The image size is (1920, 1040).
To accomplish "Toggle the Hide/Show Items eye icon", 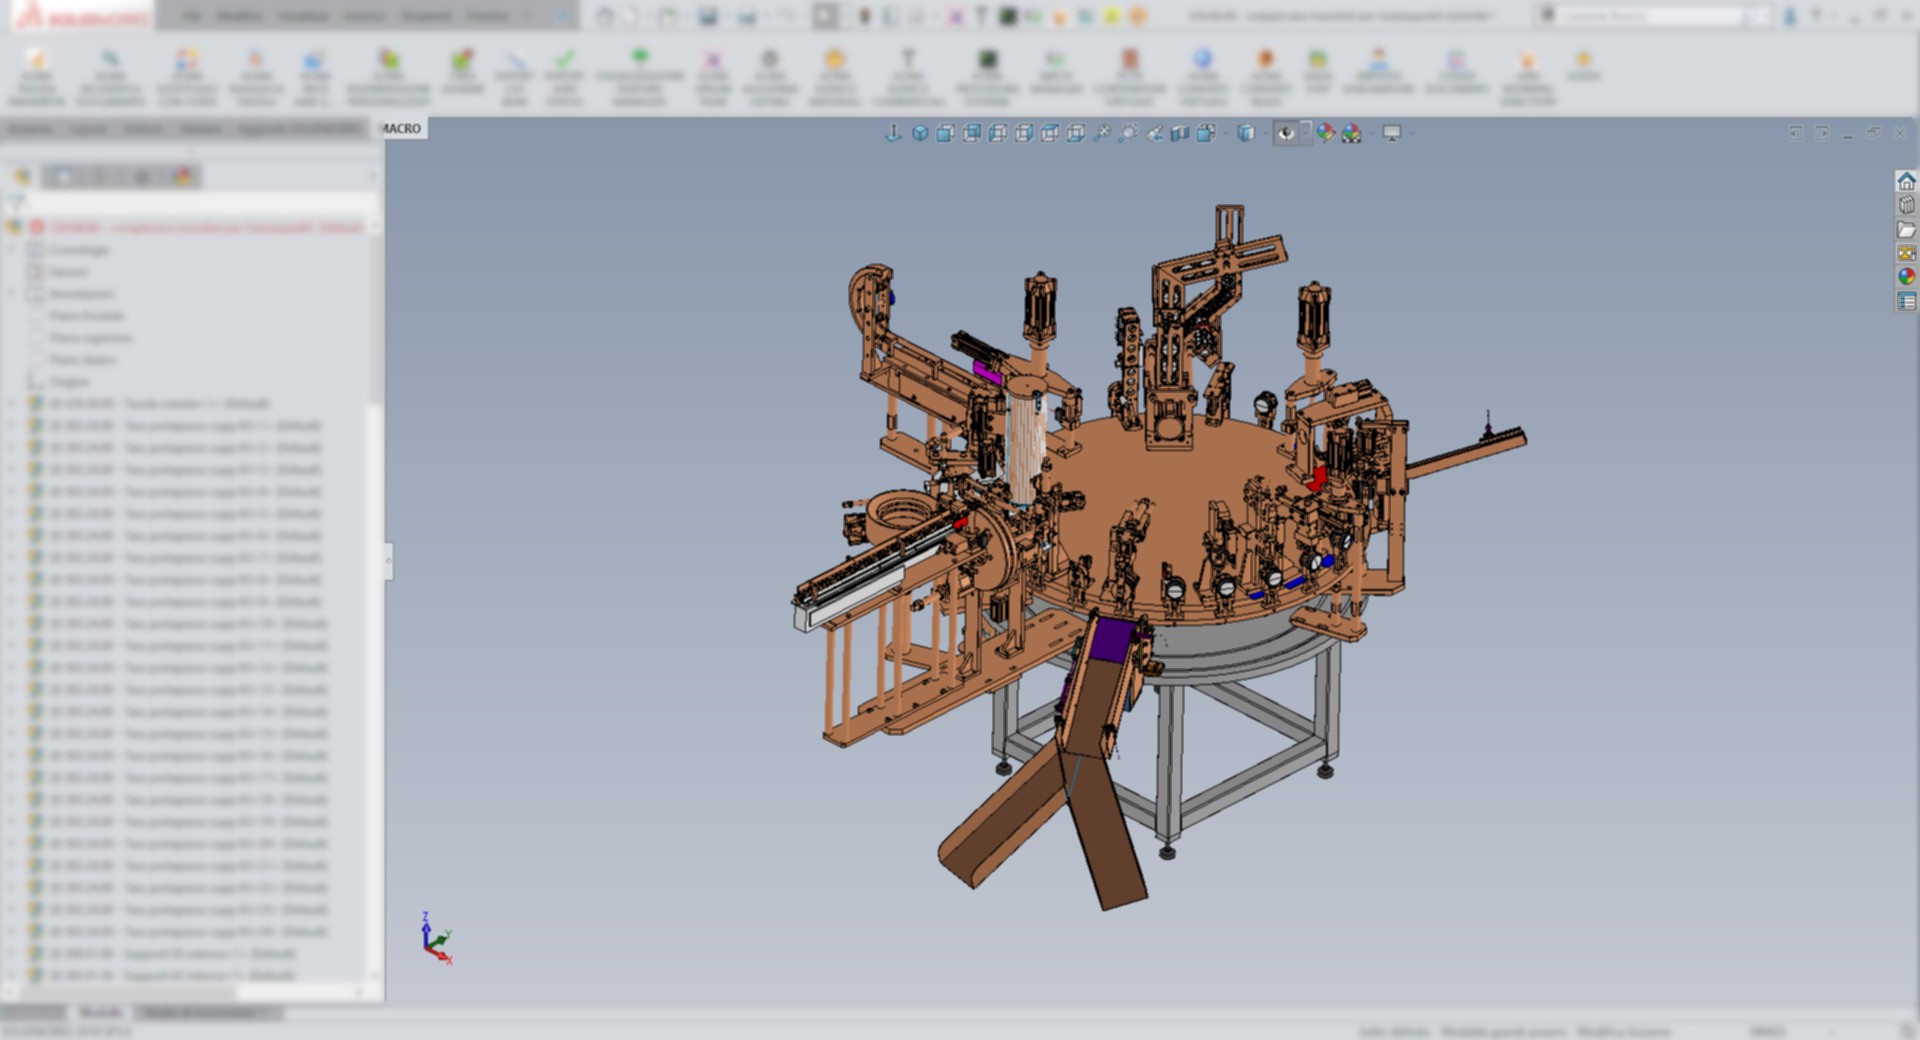I will (x=1286, y=133).
